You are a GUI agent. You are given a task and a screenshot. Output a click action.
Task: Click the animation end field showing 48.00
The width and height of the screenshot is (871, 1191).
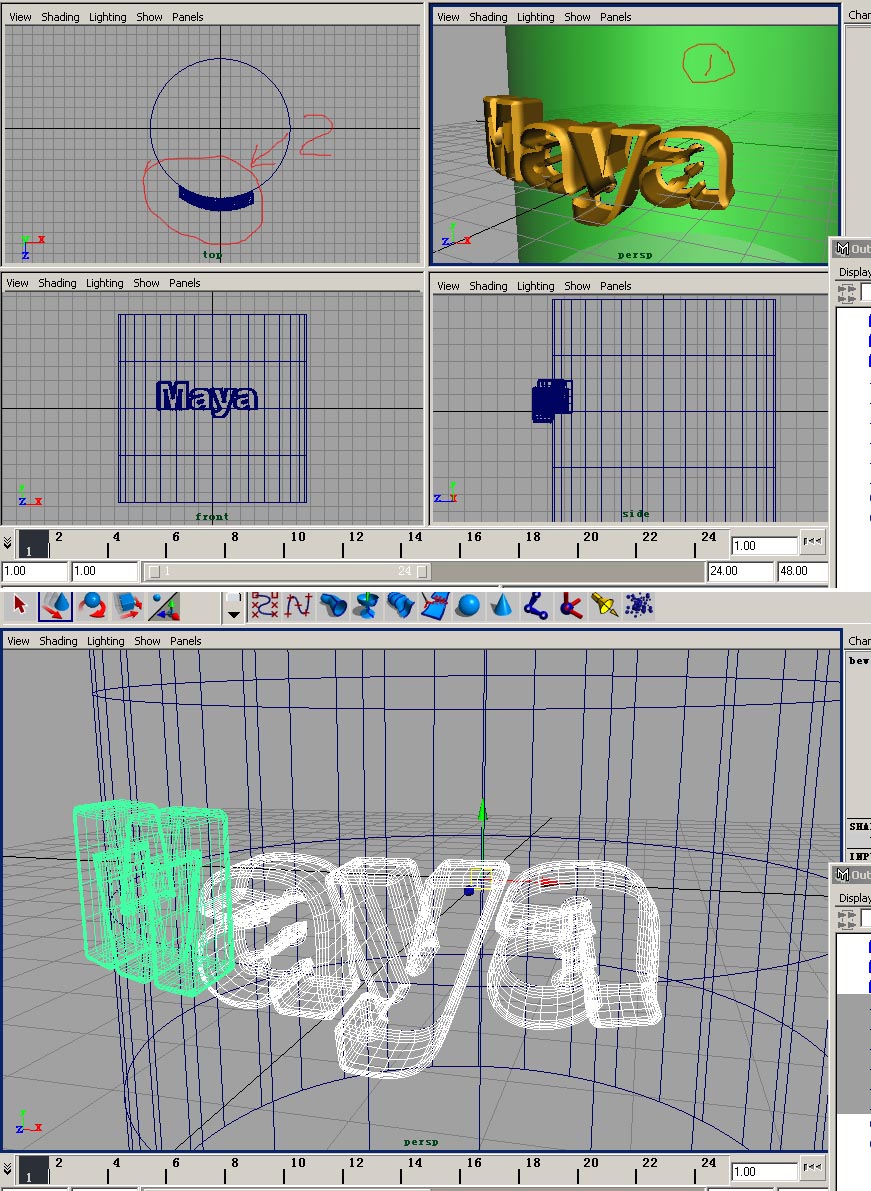tap(802, 571)
